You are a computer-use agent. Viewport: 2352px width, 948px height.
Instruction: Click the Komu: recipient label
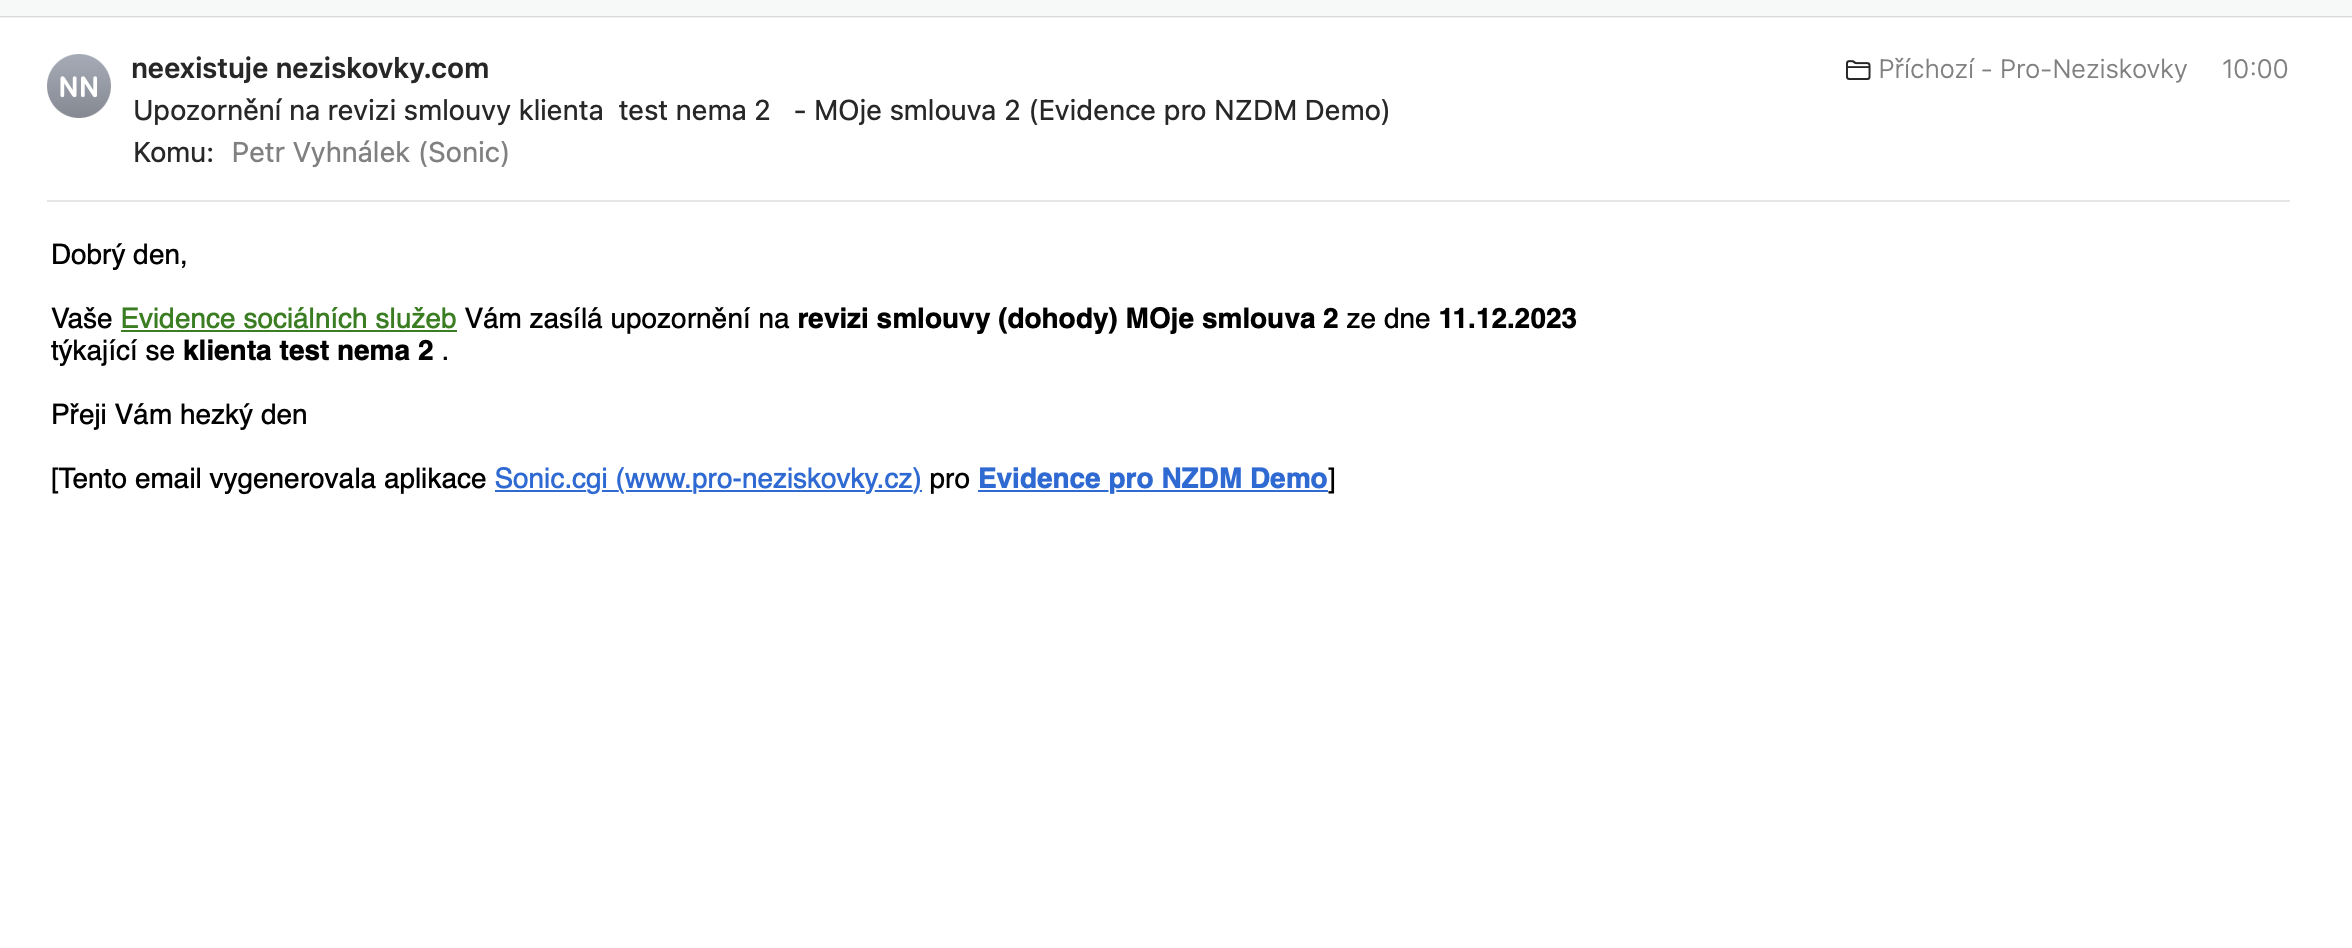(x=173, y=152)
